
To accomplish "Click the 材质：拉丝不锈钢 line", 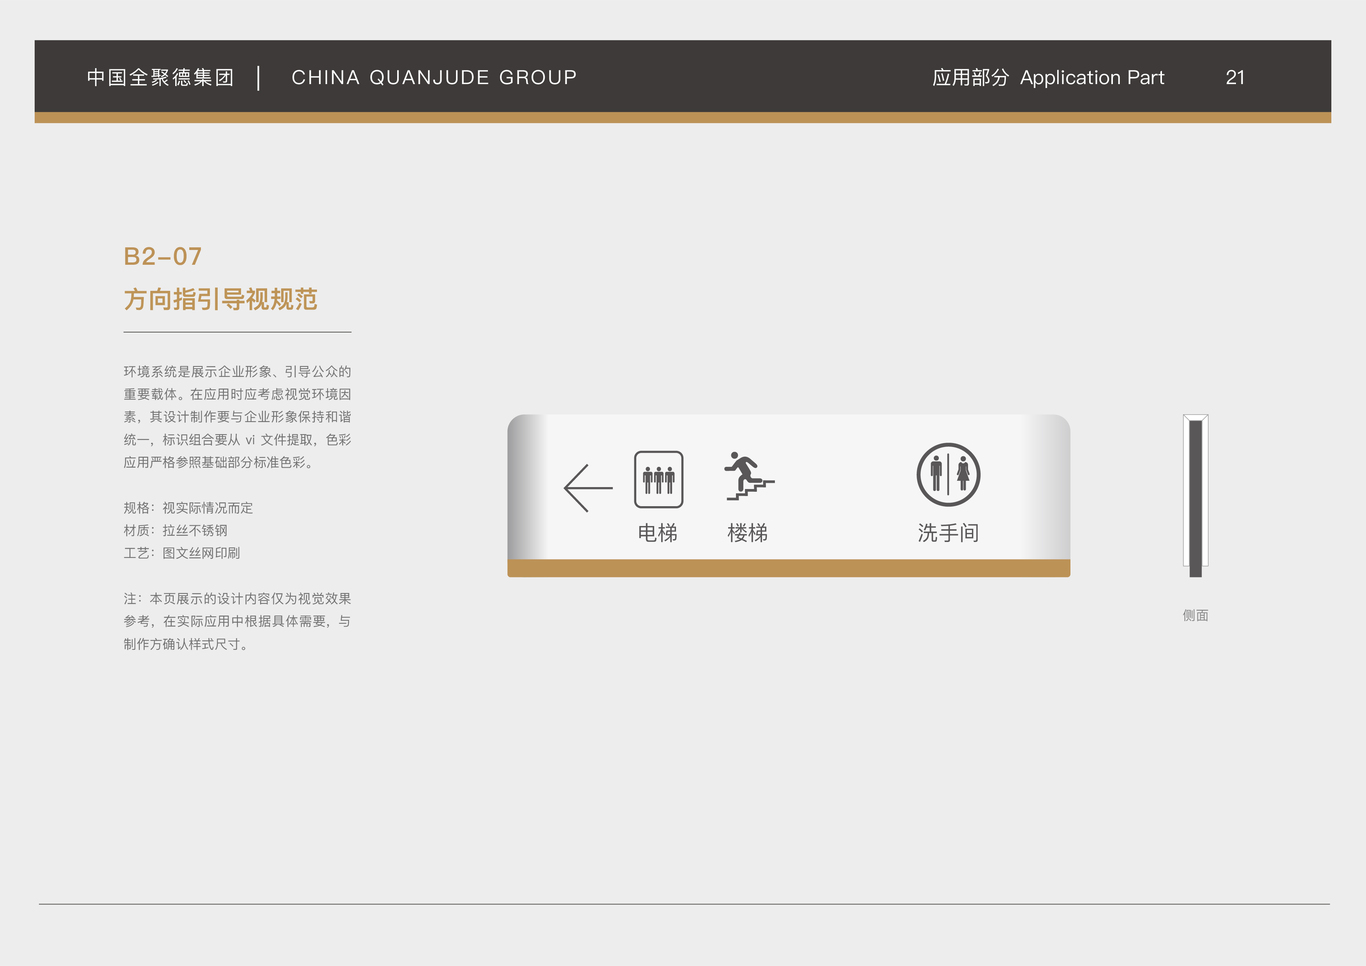I will point(175,530).
